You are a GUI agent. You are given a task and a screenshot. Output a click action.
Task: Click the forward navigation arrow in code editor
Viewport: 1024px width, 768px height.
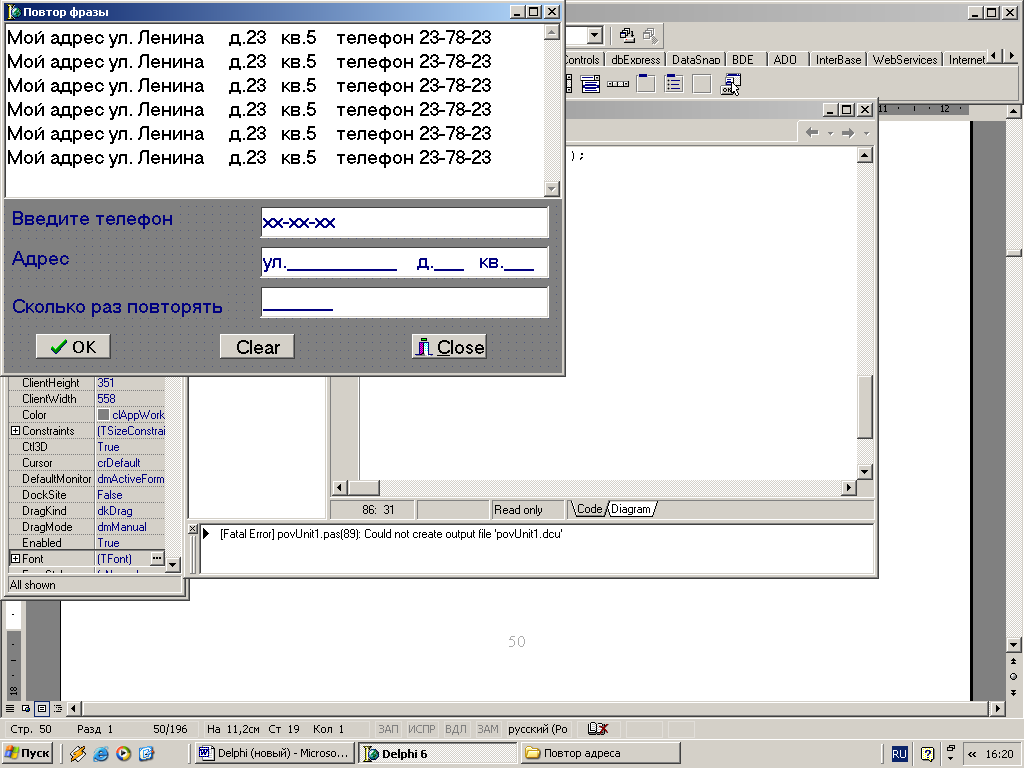click(848, 133)
